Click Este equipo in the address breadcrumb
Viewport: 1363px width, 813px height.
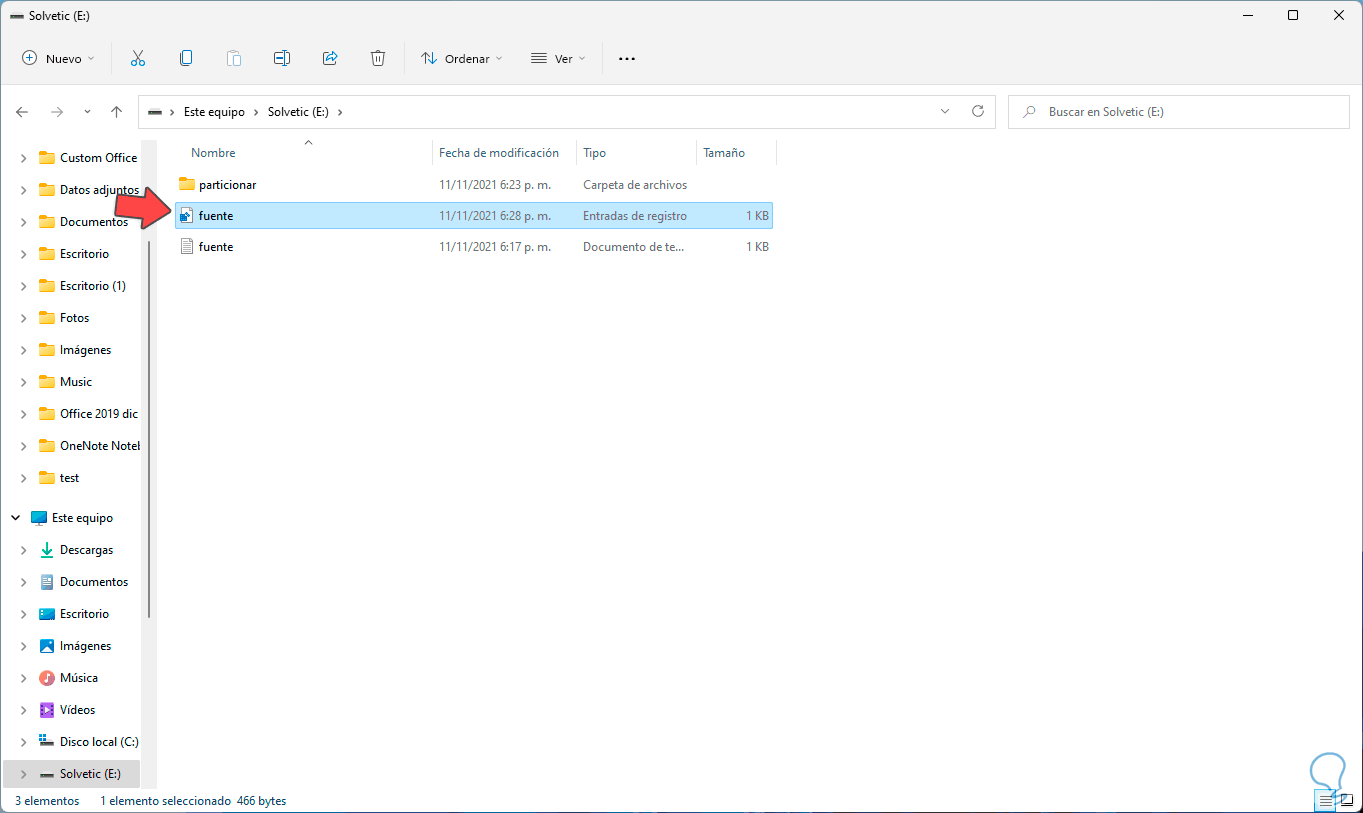coord(214,112)
